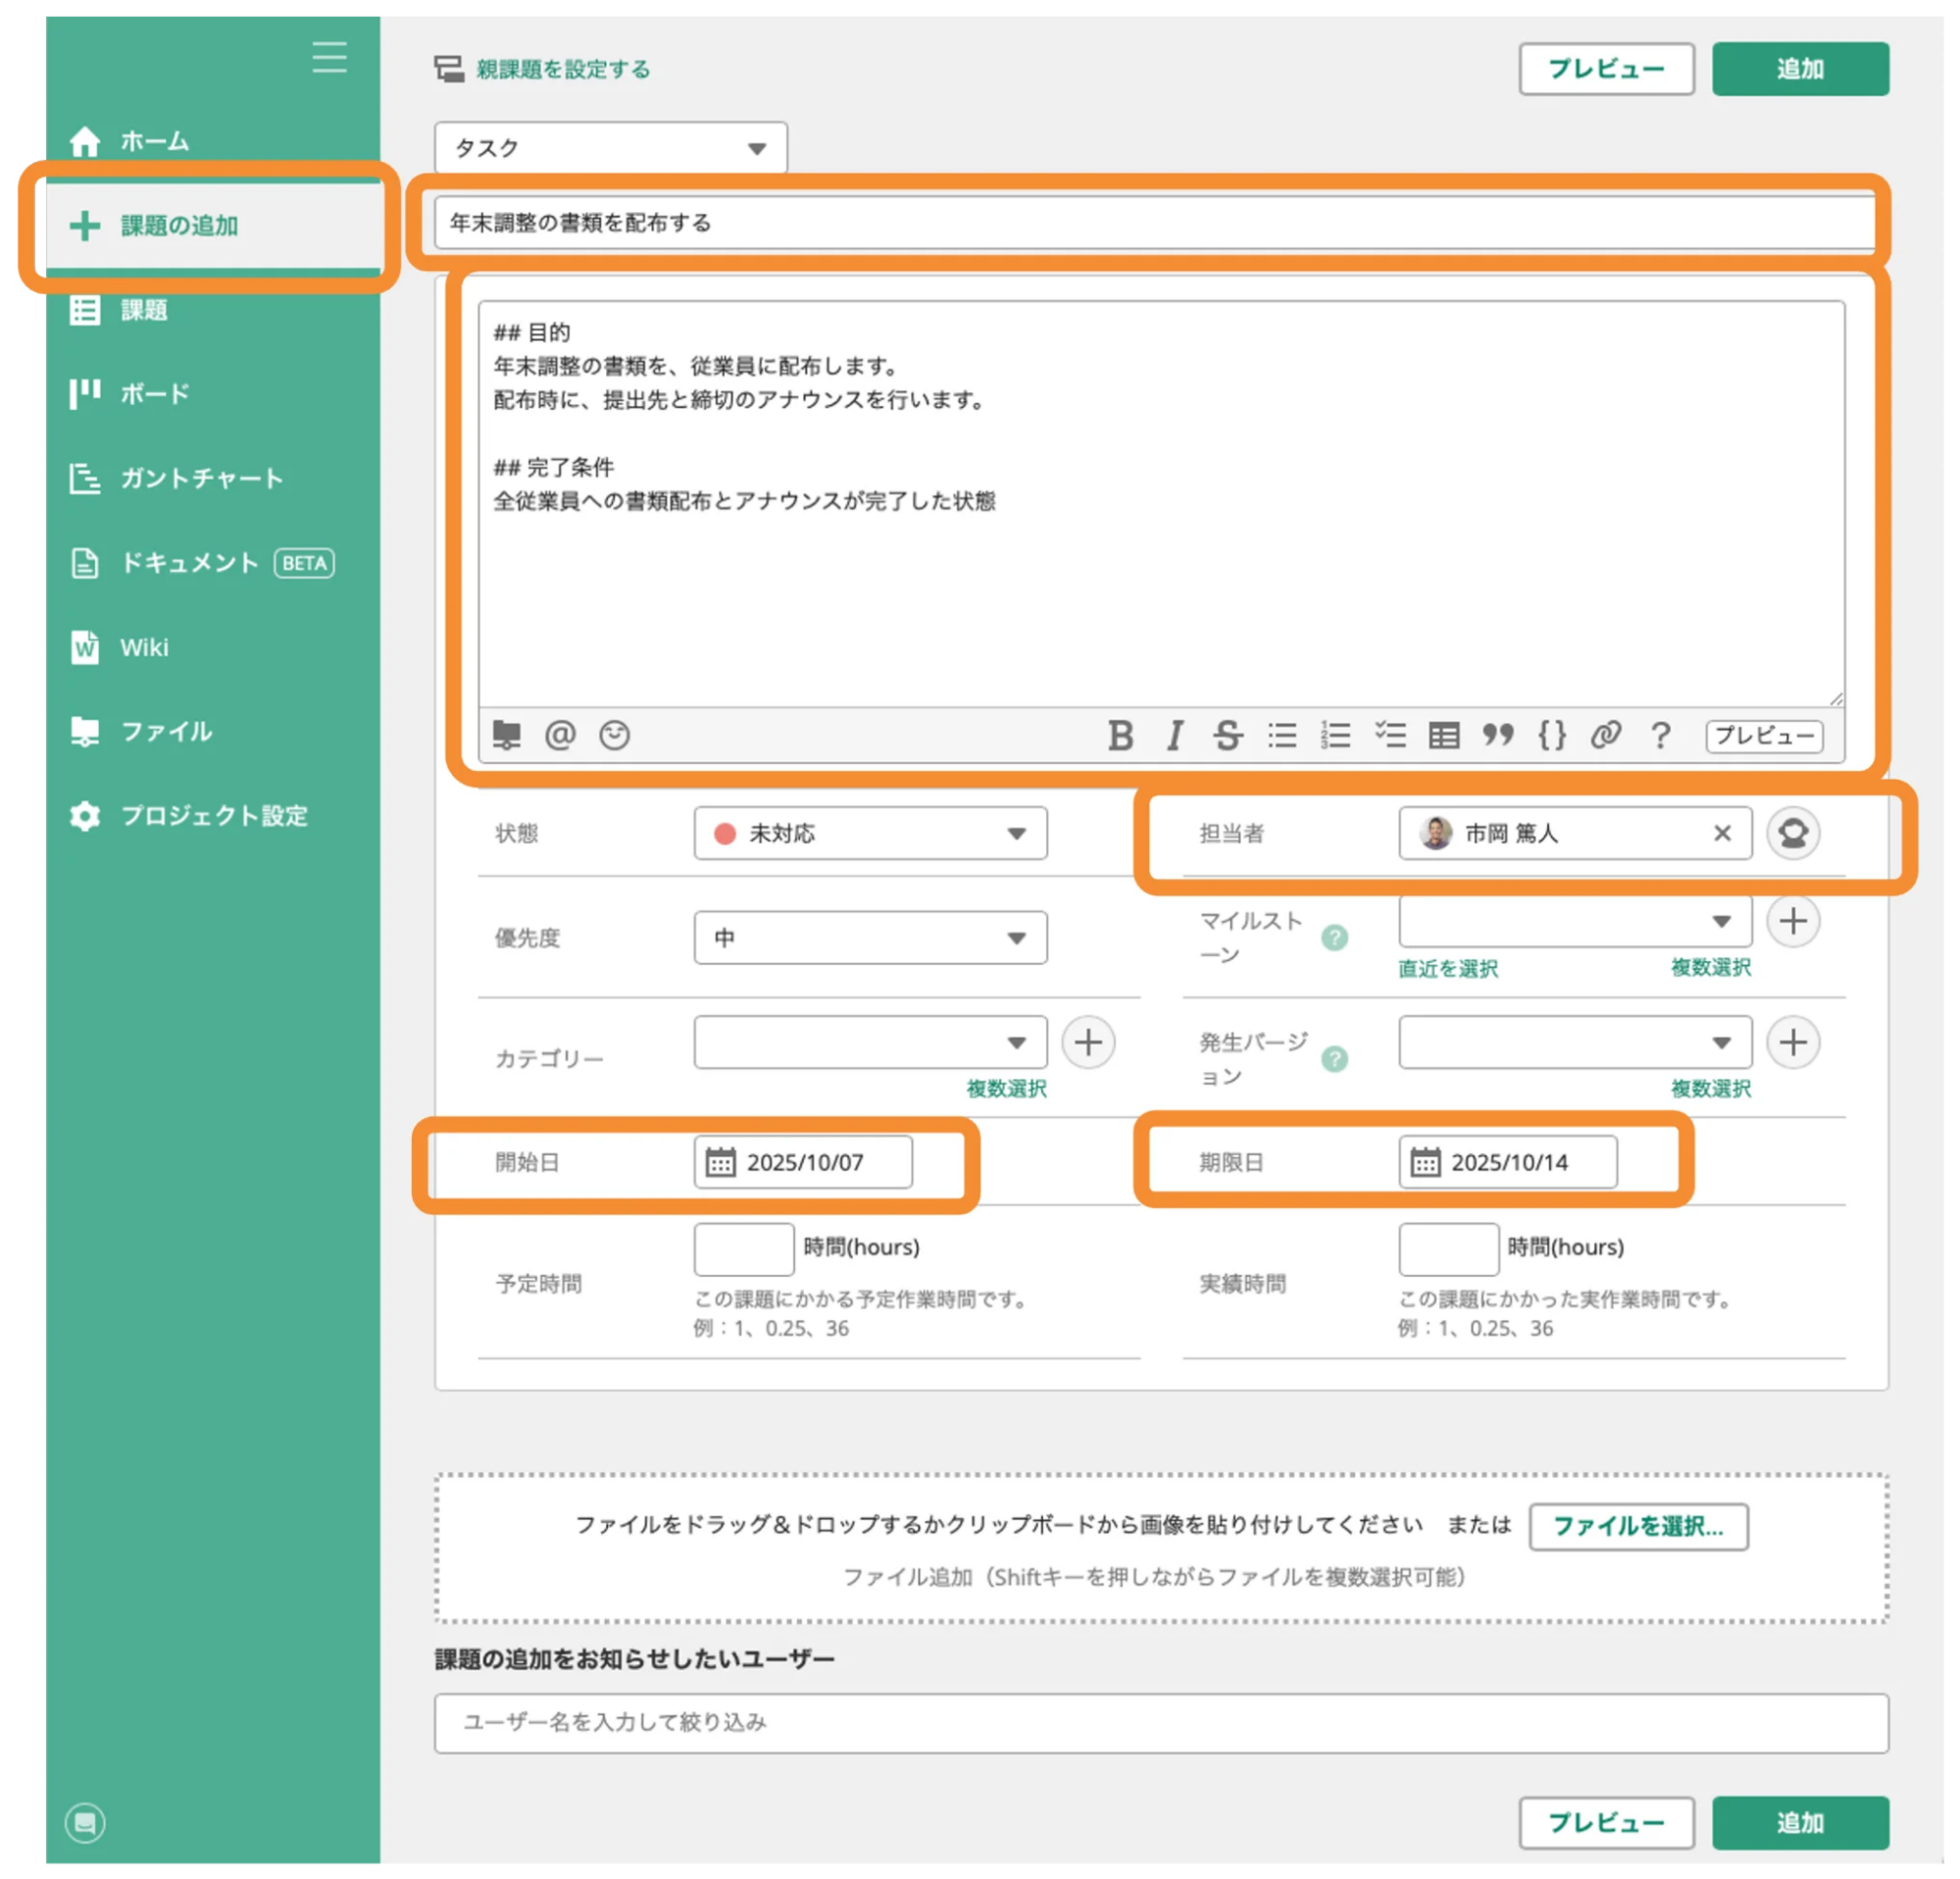Viewport: 1960px width, 1879px height.
Task: Click the editor toolbar プレビュー button
Action: (x=1764, y=735)
